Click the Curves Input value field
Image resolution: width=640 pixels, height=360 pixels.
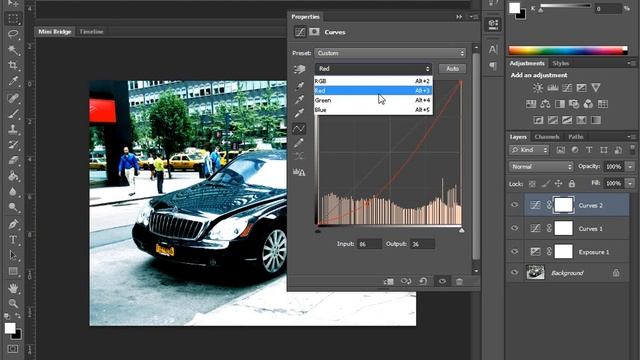coord(369,244)
